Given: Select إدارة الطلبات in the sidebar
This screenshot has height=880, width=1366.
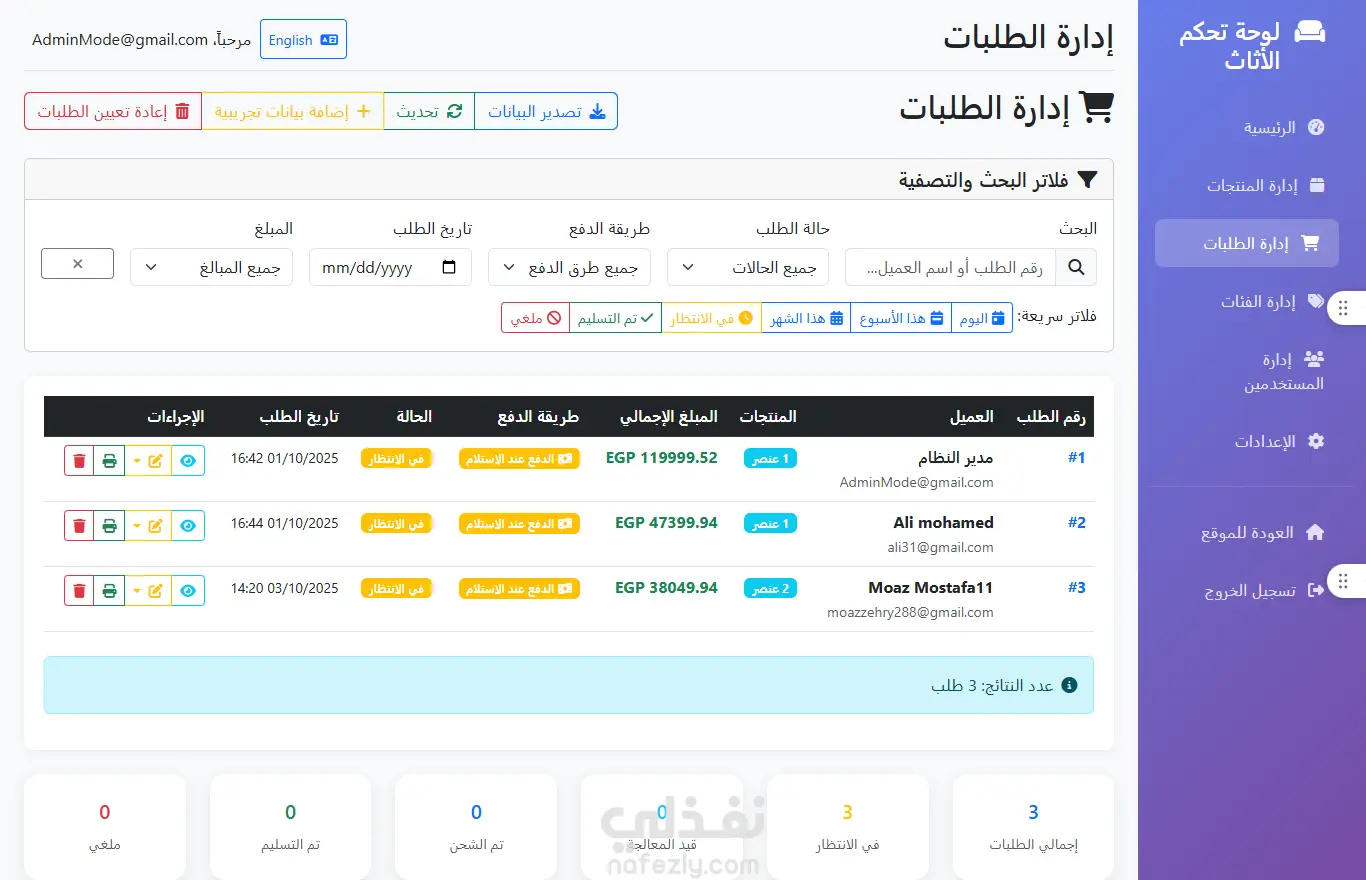Looking at the screenshot, I should pos(1247,243).
